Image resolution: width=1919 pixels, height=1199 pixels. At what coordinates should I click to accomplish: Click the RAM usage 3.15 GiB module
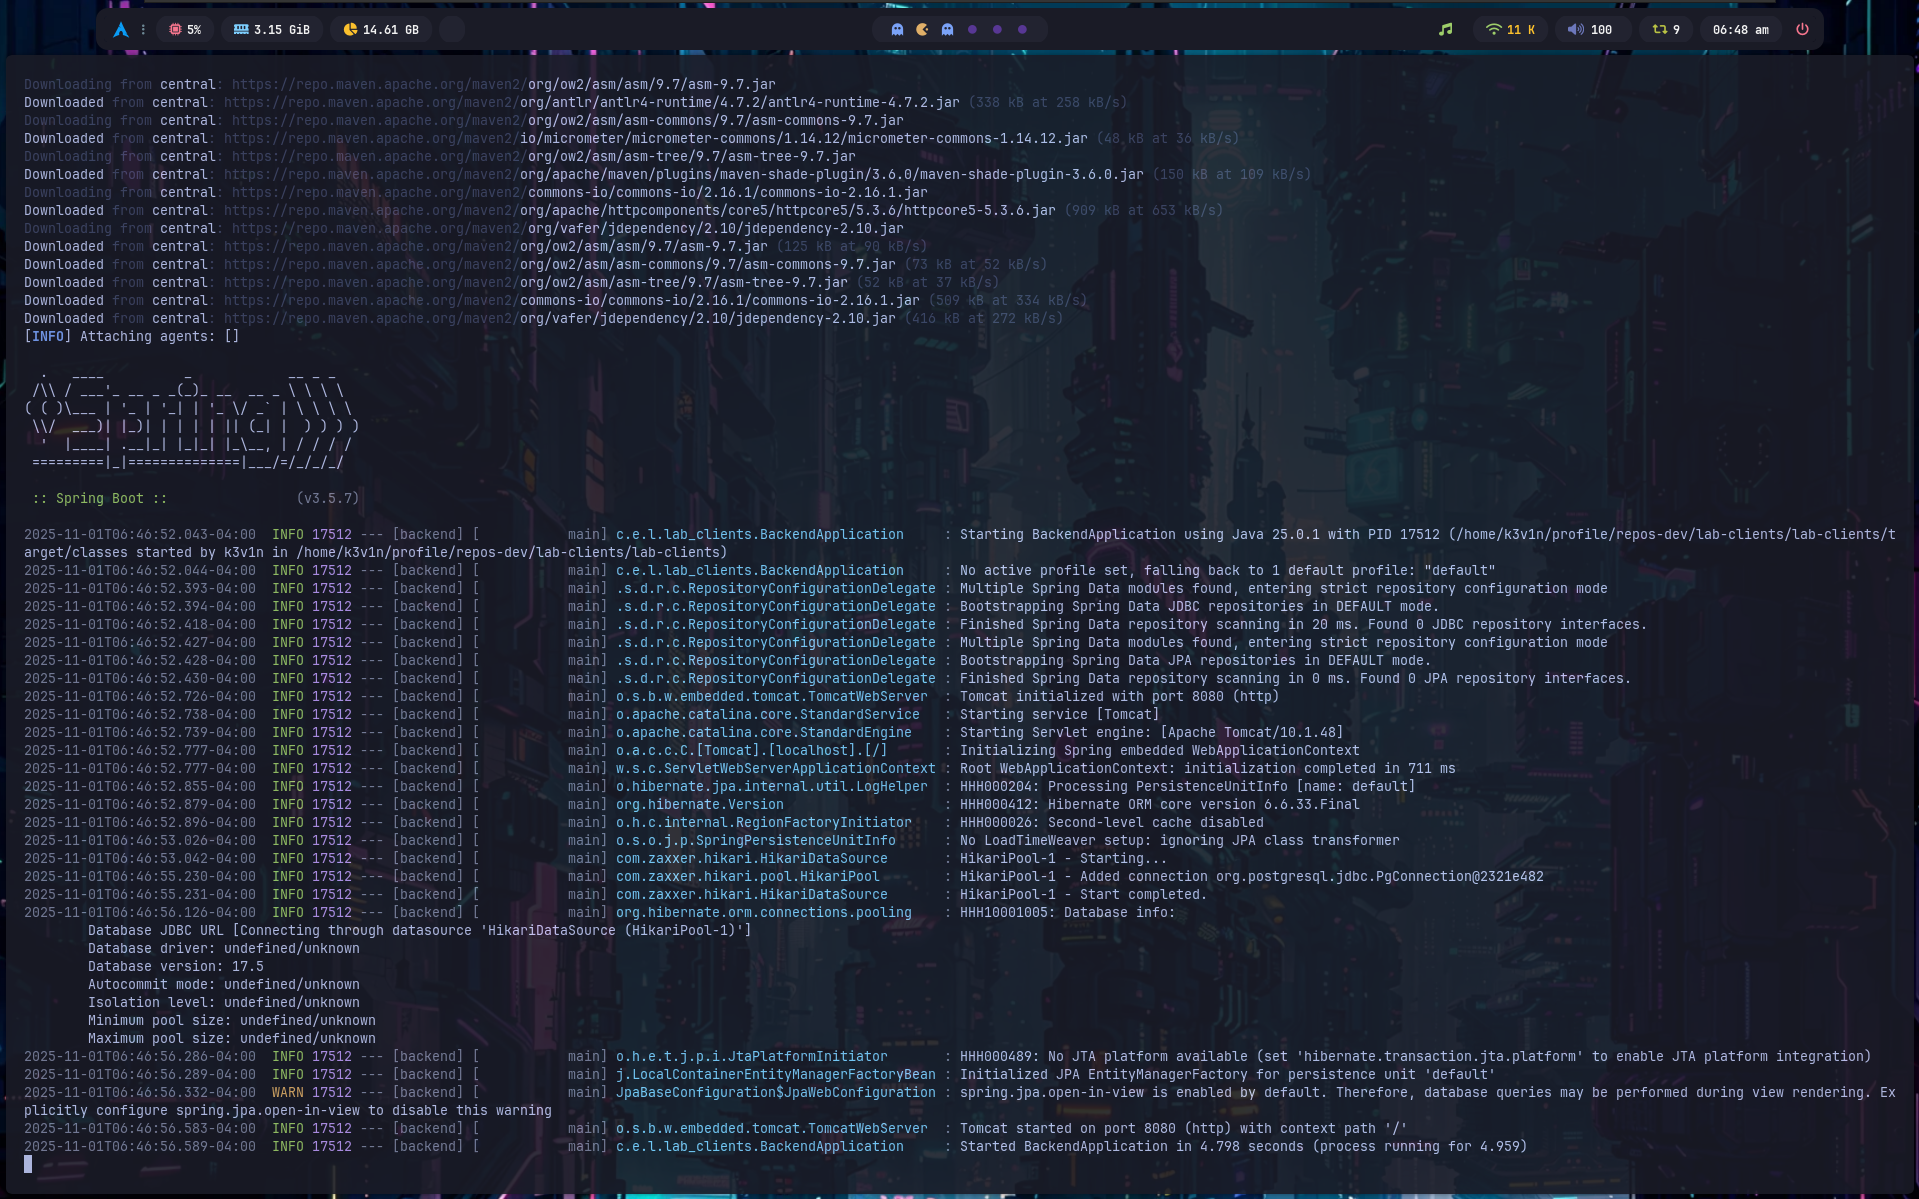pyautogui.click(x=272, y=30)
